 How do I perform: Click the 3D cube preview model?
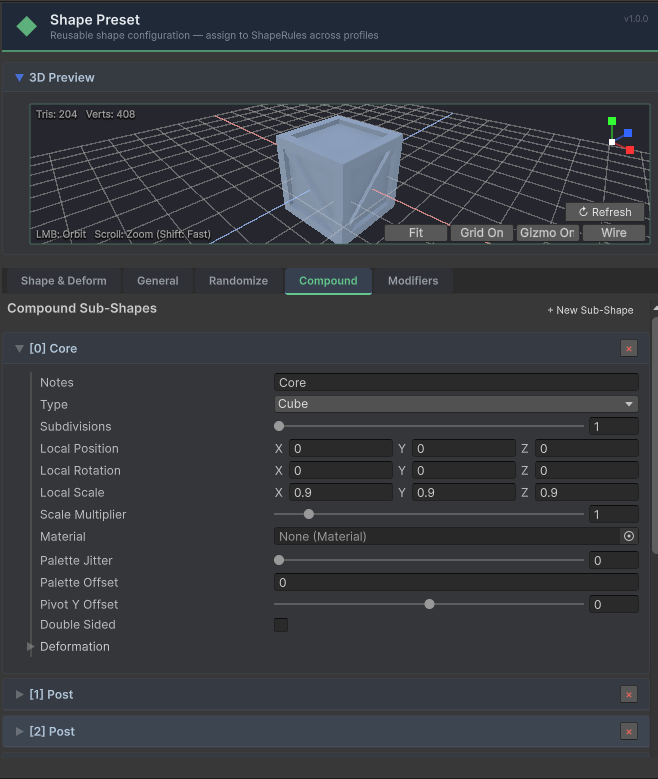pyautogui.click(x=338, y=180)
